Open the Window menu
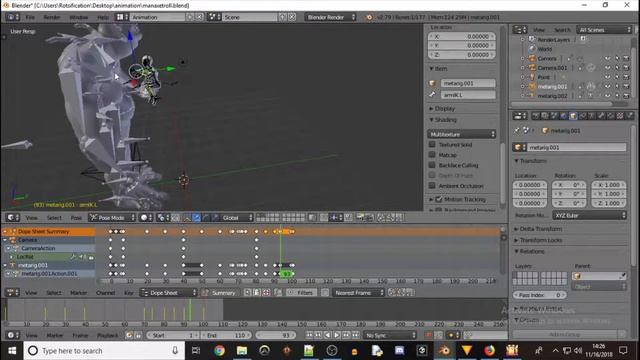Screen dimensions: 640x360 click(79, 17)
